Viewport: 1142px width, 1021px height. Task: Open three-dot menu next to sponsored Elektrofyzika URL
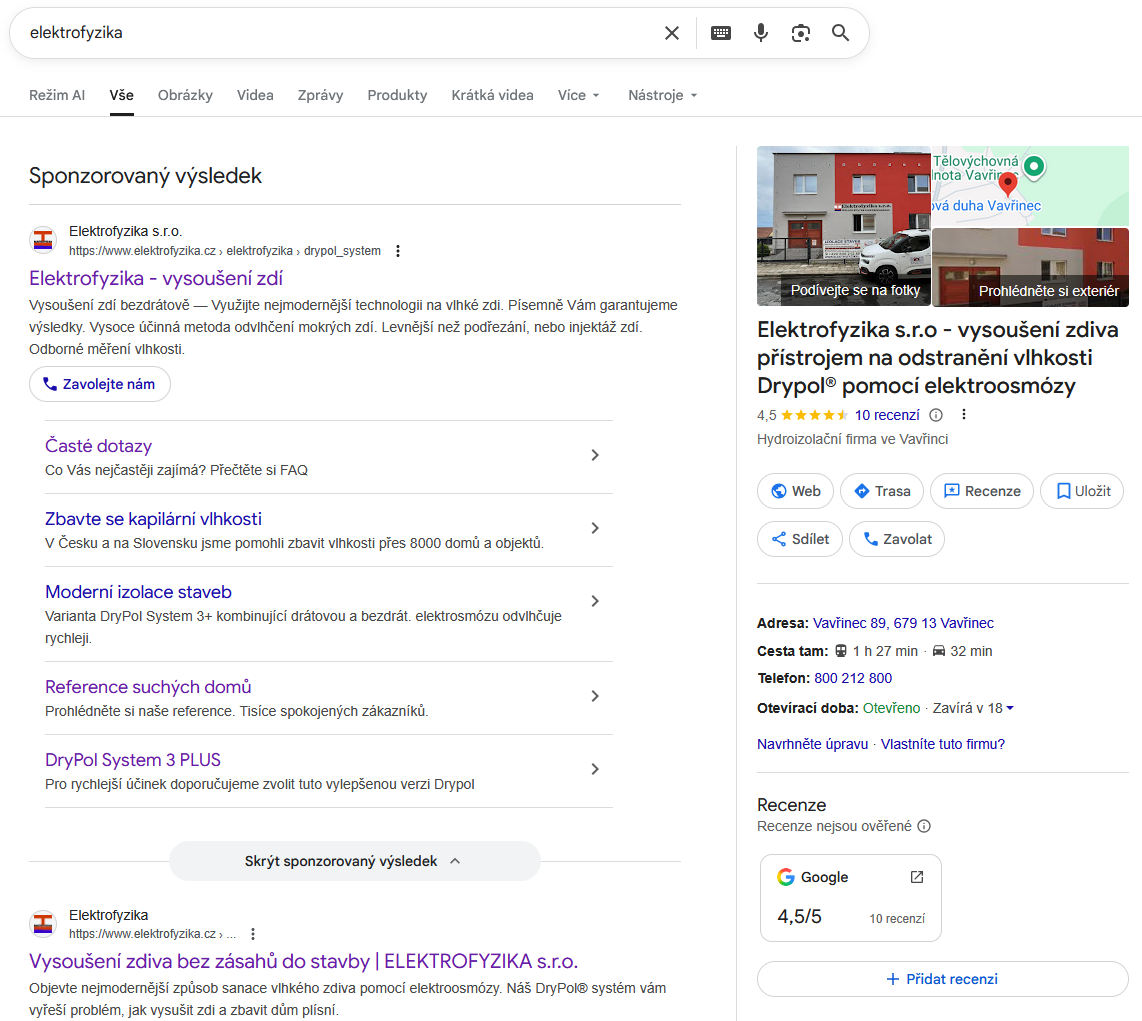(x=398, y=251)
